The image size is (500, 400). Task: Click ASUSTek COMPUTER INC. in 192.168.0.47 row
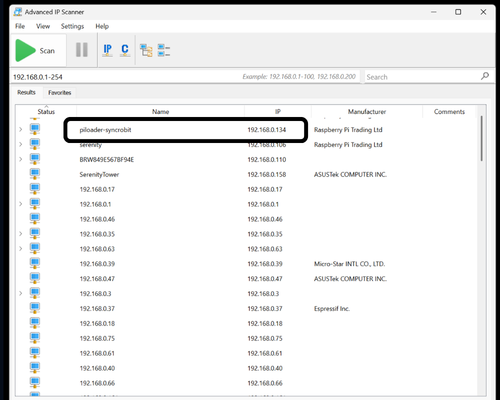point(350,279)
